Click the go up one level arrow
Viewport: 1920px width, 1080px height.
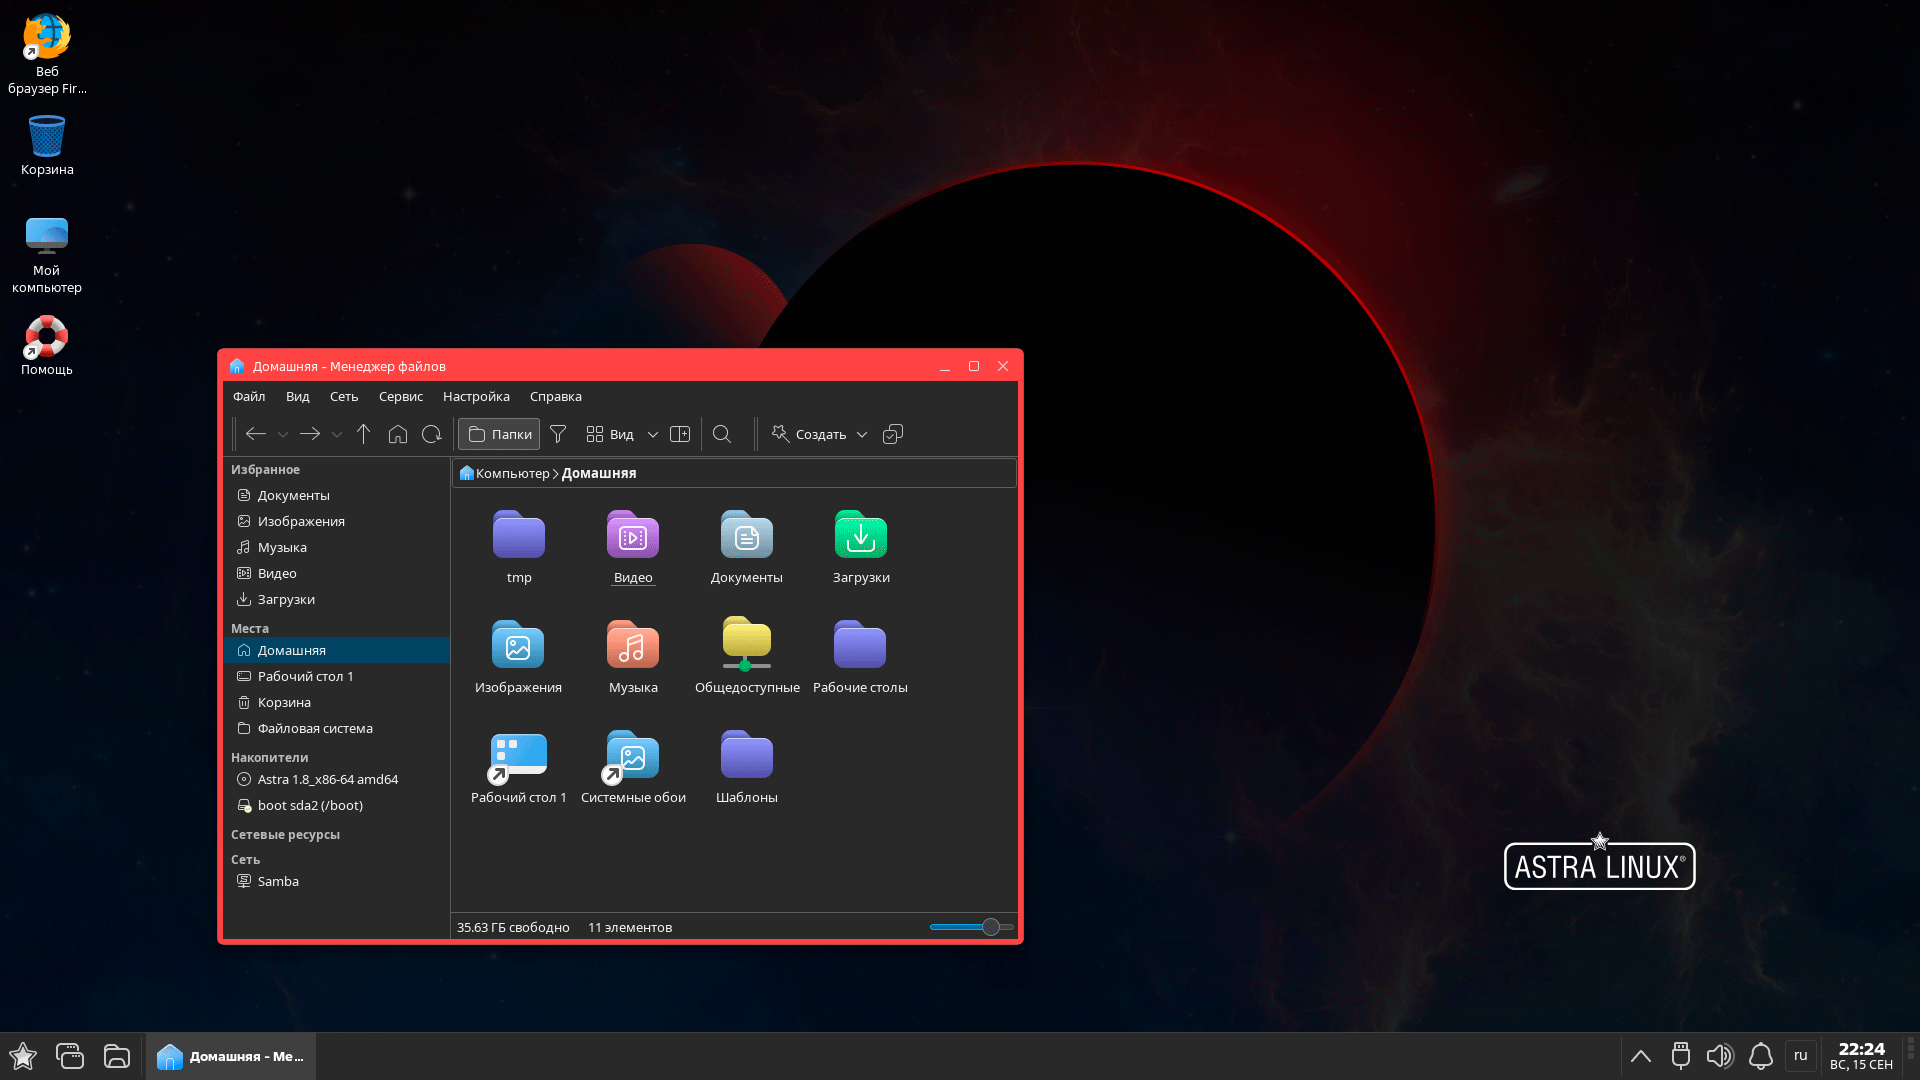364,434
